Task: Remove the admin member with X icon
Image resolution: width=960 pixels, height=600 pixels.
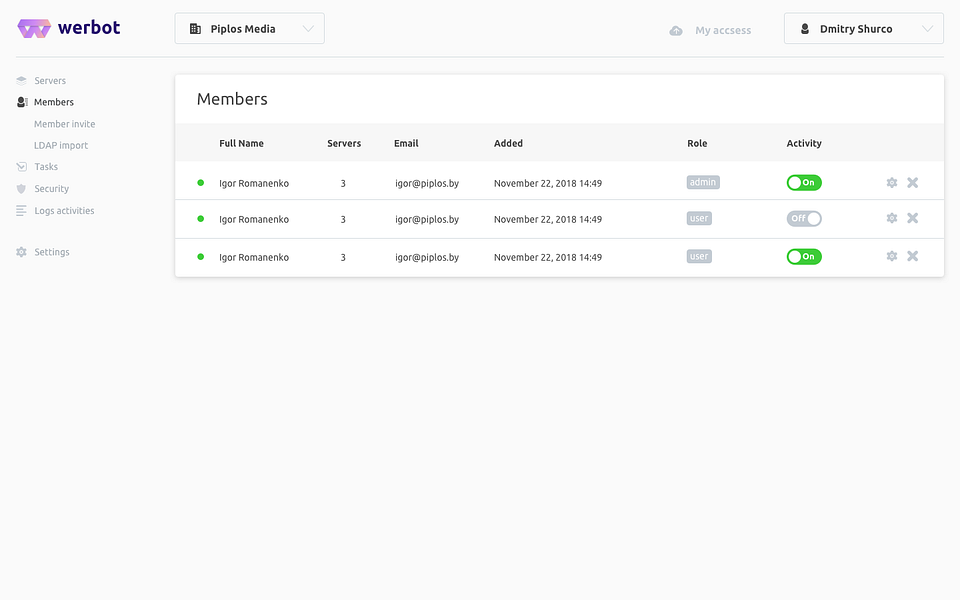Action: pos(912,182)
